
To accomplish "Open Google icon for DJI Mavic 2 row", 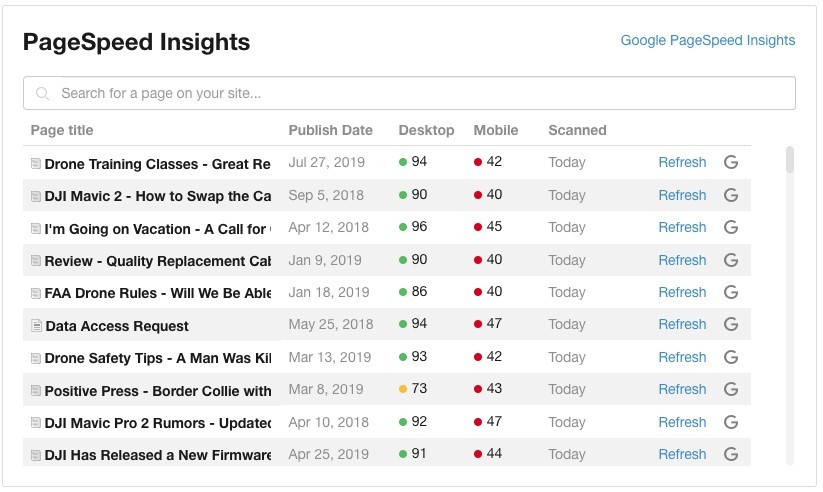I will click(731, 195).
